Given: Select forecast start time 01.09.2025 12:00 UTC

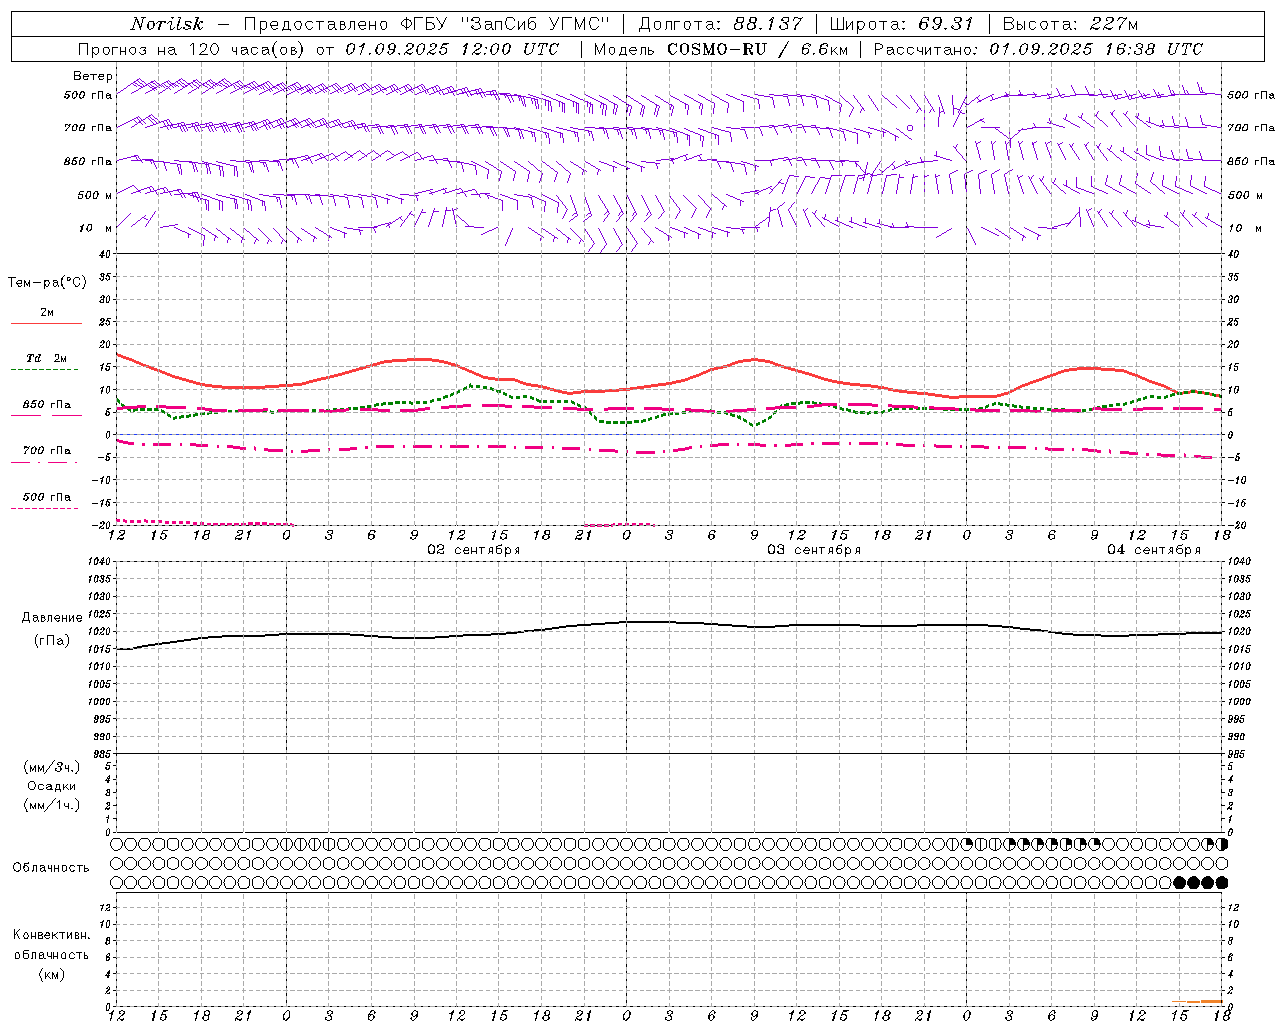Looking at the screenshot, I should [x=452, y=49].
